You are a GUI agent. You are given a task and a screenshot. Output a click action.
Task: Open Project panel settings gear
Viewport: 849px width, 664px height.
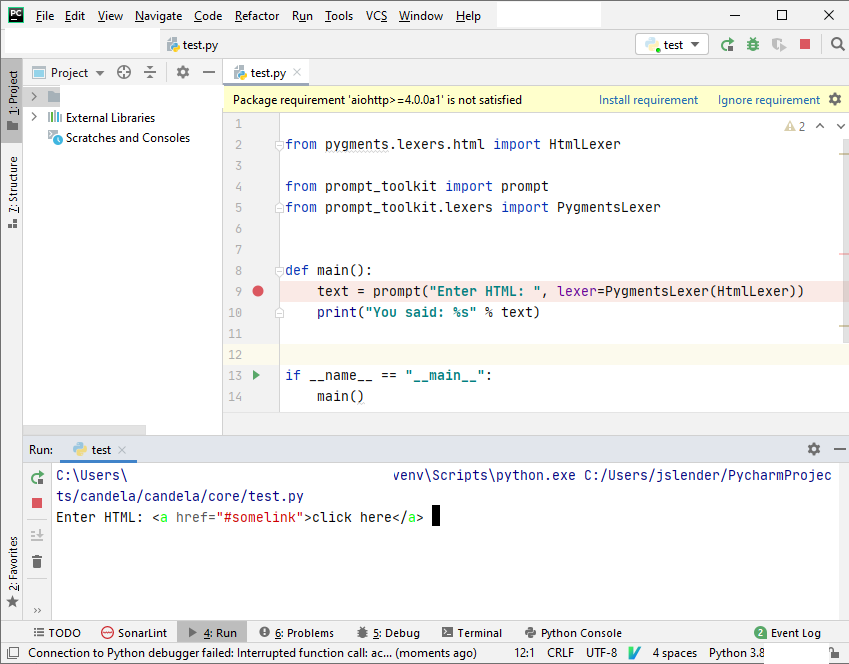point(183,72)
